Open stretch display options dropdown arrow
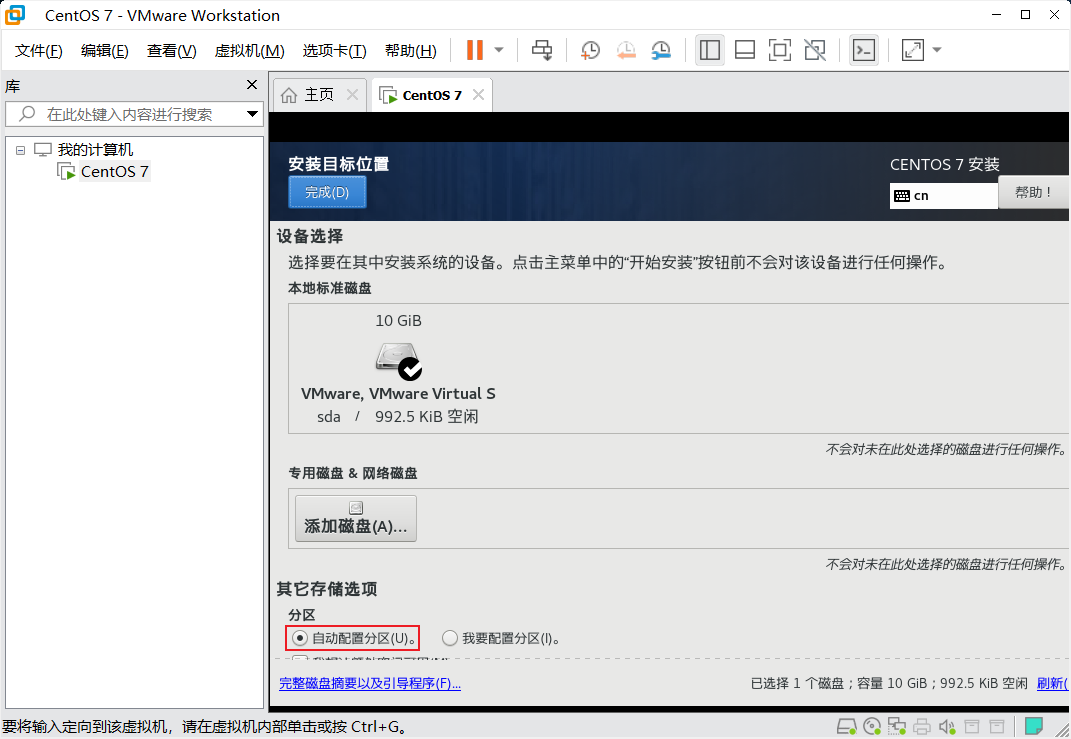This screenshot has width=1071, height=739. pos(937,50)
